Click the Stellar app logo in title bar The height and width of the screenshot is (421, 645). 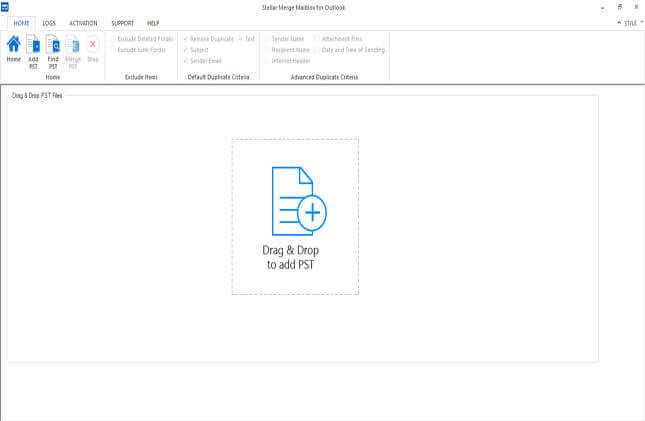click(x=5, y=7)
